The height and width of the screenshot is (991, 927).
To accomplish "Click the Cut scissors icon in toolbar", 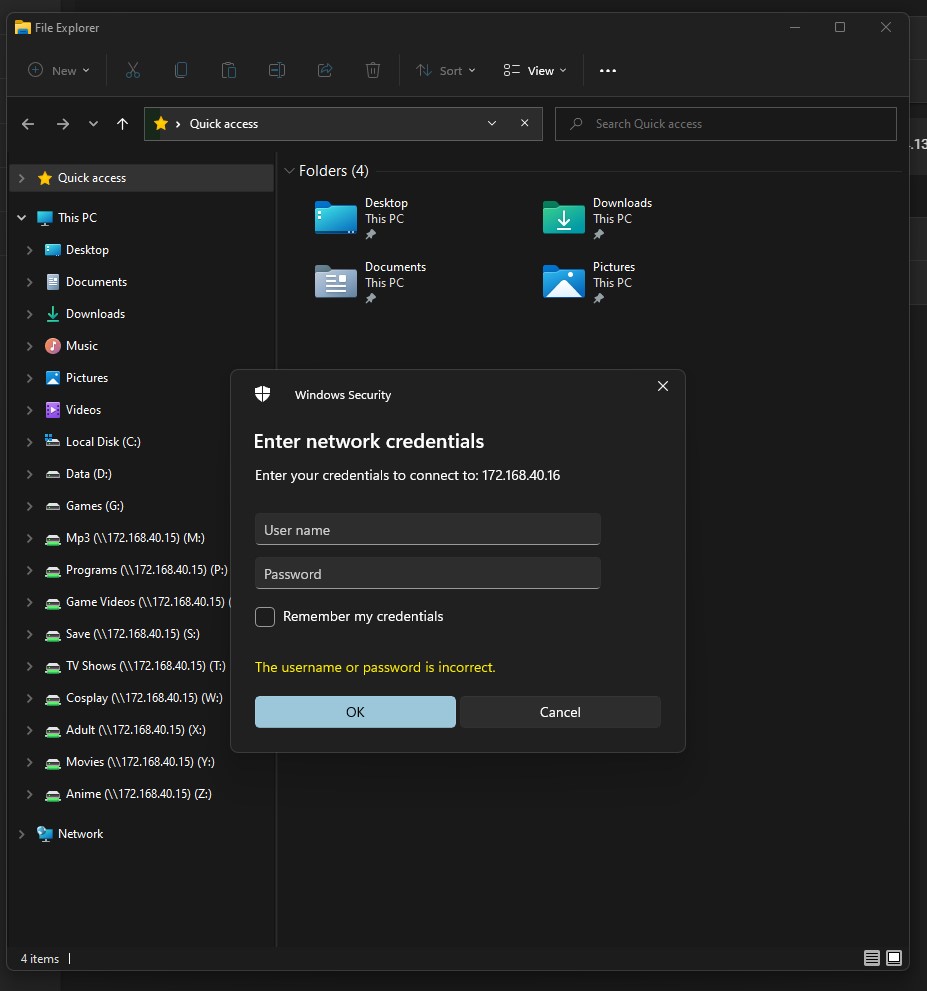I will pos(133,70).
